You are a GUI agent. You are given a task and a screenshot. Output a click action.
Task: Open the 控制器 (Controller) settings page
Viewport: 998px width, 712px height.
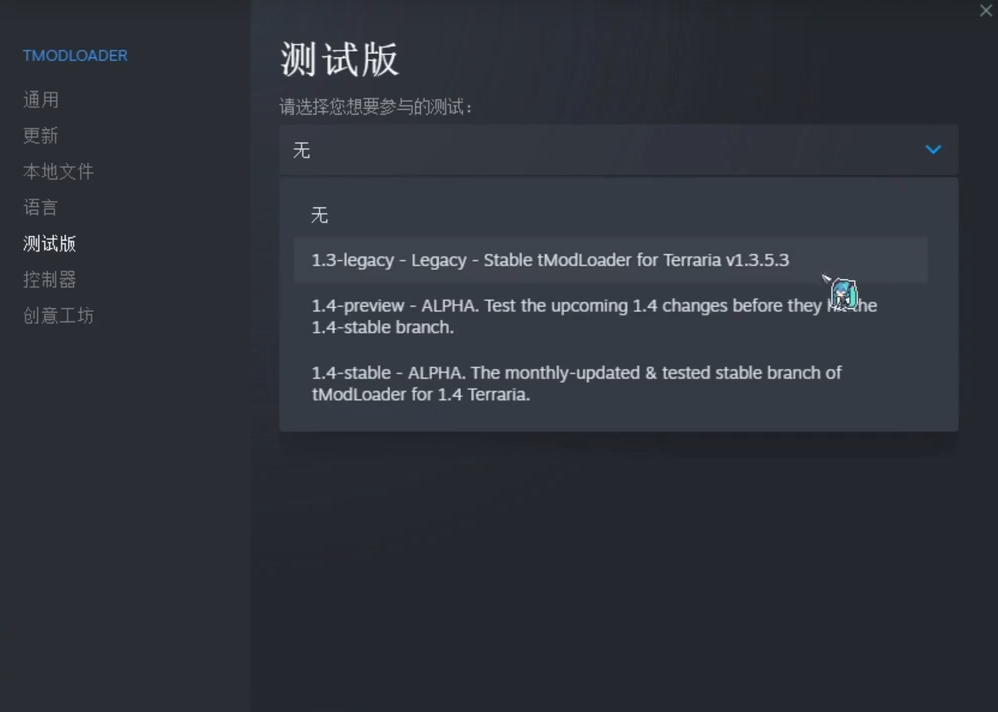click(50, 280)
